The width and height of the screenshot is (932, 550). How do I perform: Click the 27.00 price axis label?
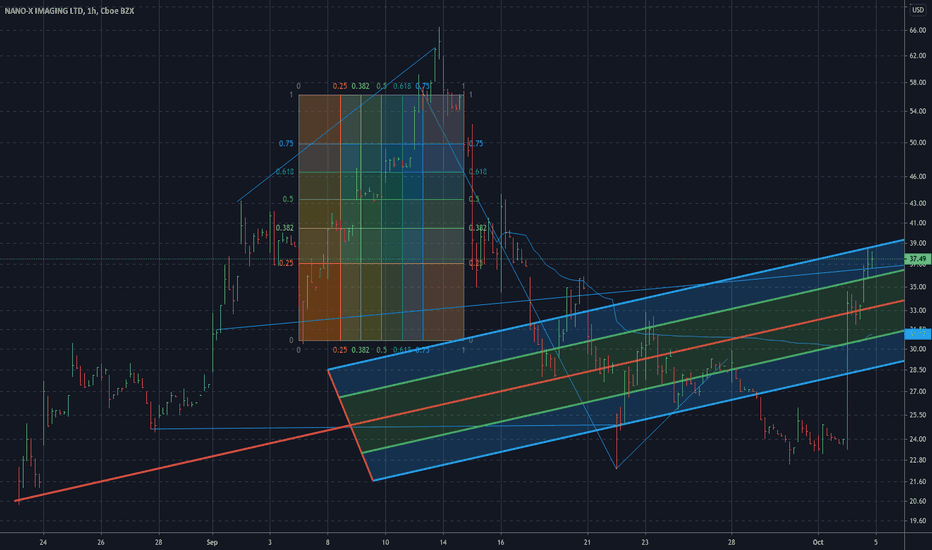tap(917, 392)
